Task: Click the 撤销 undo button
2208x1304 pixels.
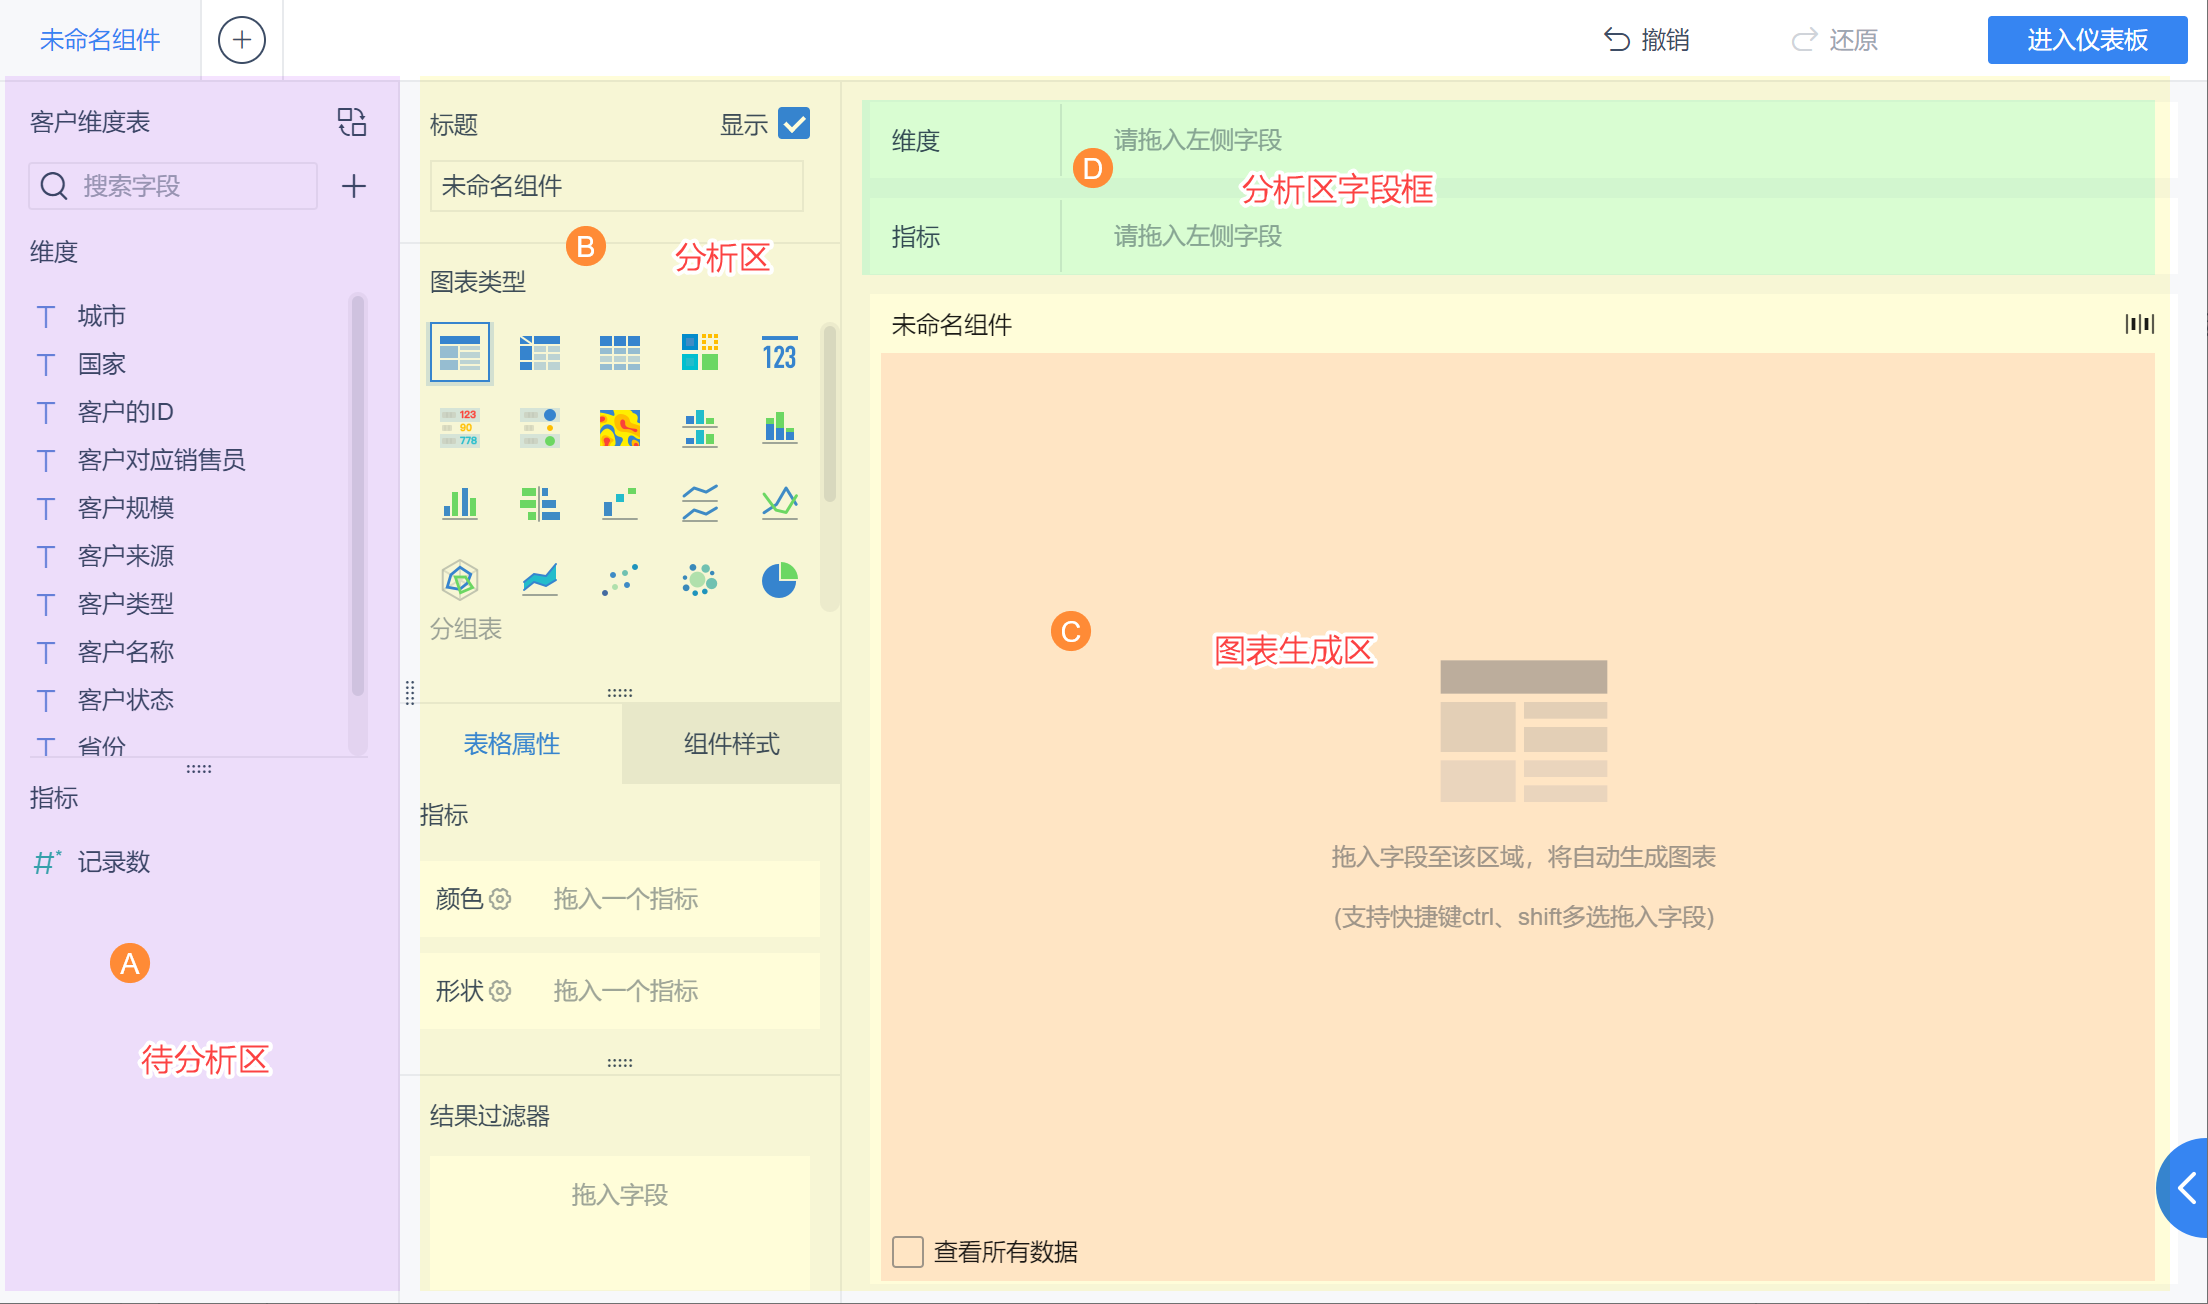Action: point(1647,40)
